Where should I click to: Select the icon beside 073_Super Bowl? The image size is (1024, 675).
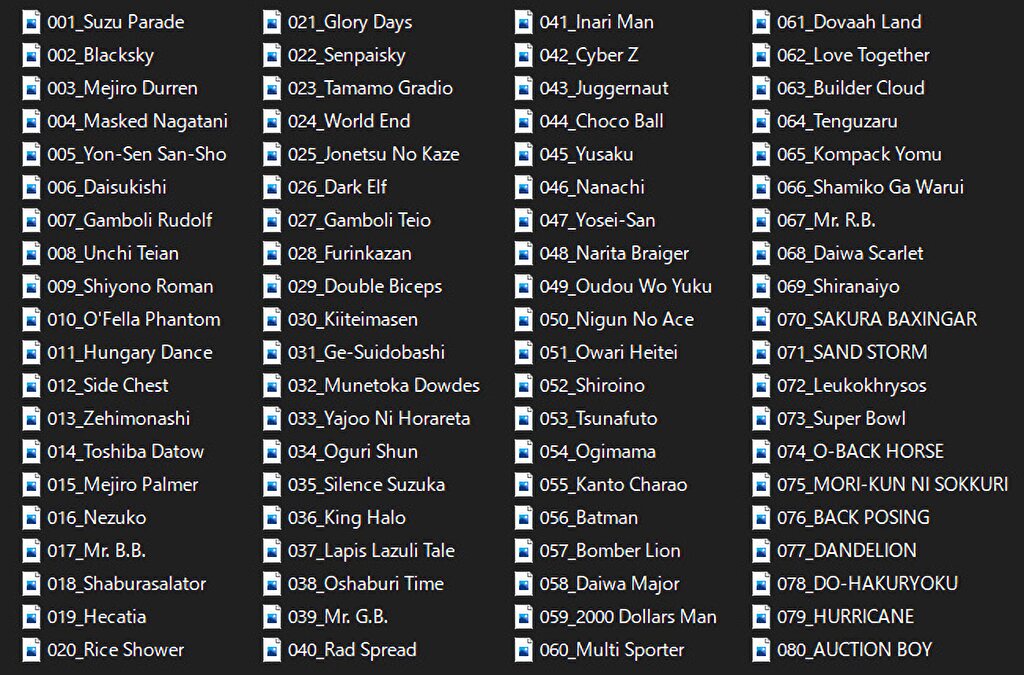[x=761, y=420]
